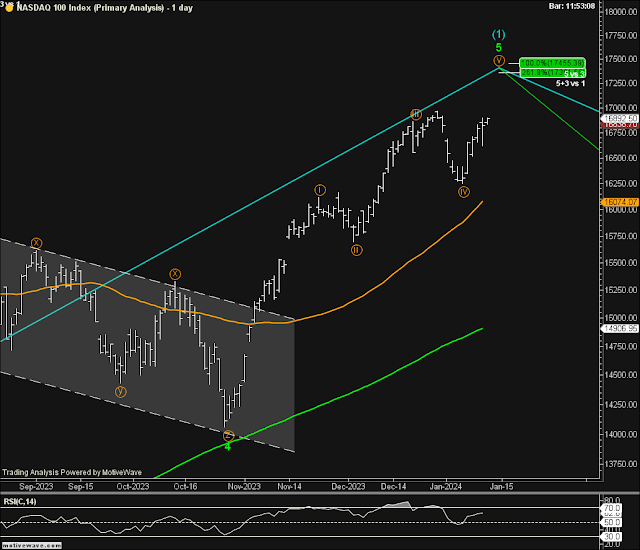Image resolution: width=640 pixels, height=550 pixels.
Task: Click the Nov-2023 date axis label
Action: coord(244,486)
